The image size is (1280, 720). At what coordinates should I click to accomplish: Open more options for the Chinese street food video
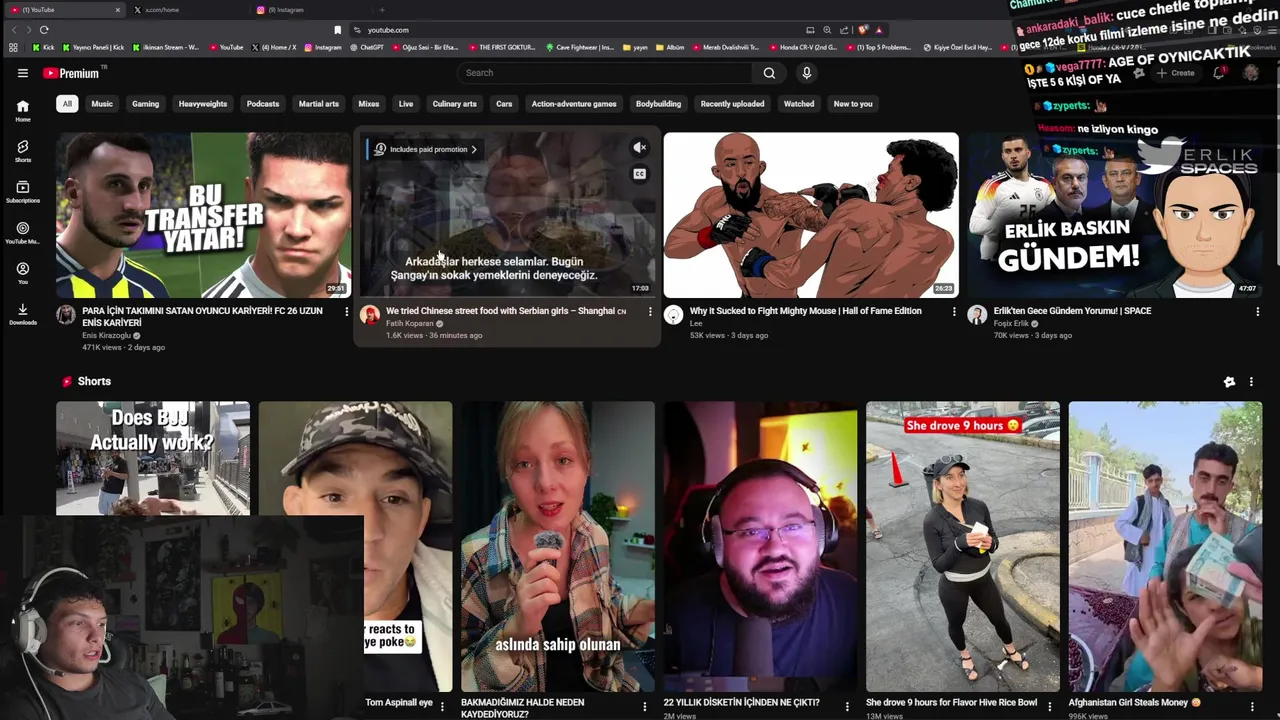click(650, 312)
